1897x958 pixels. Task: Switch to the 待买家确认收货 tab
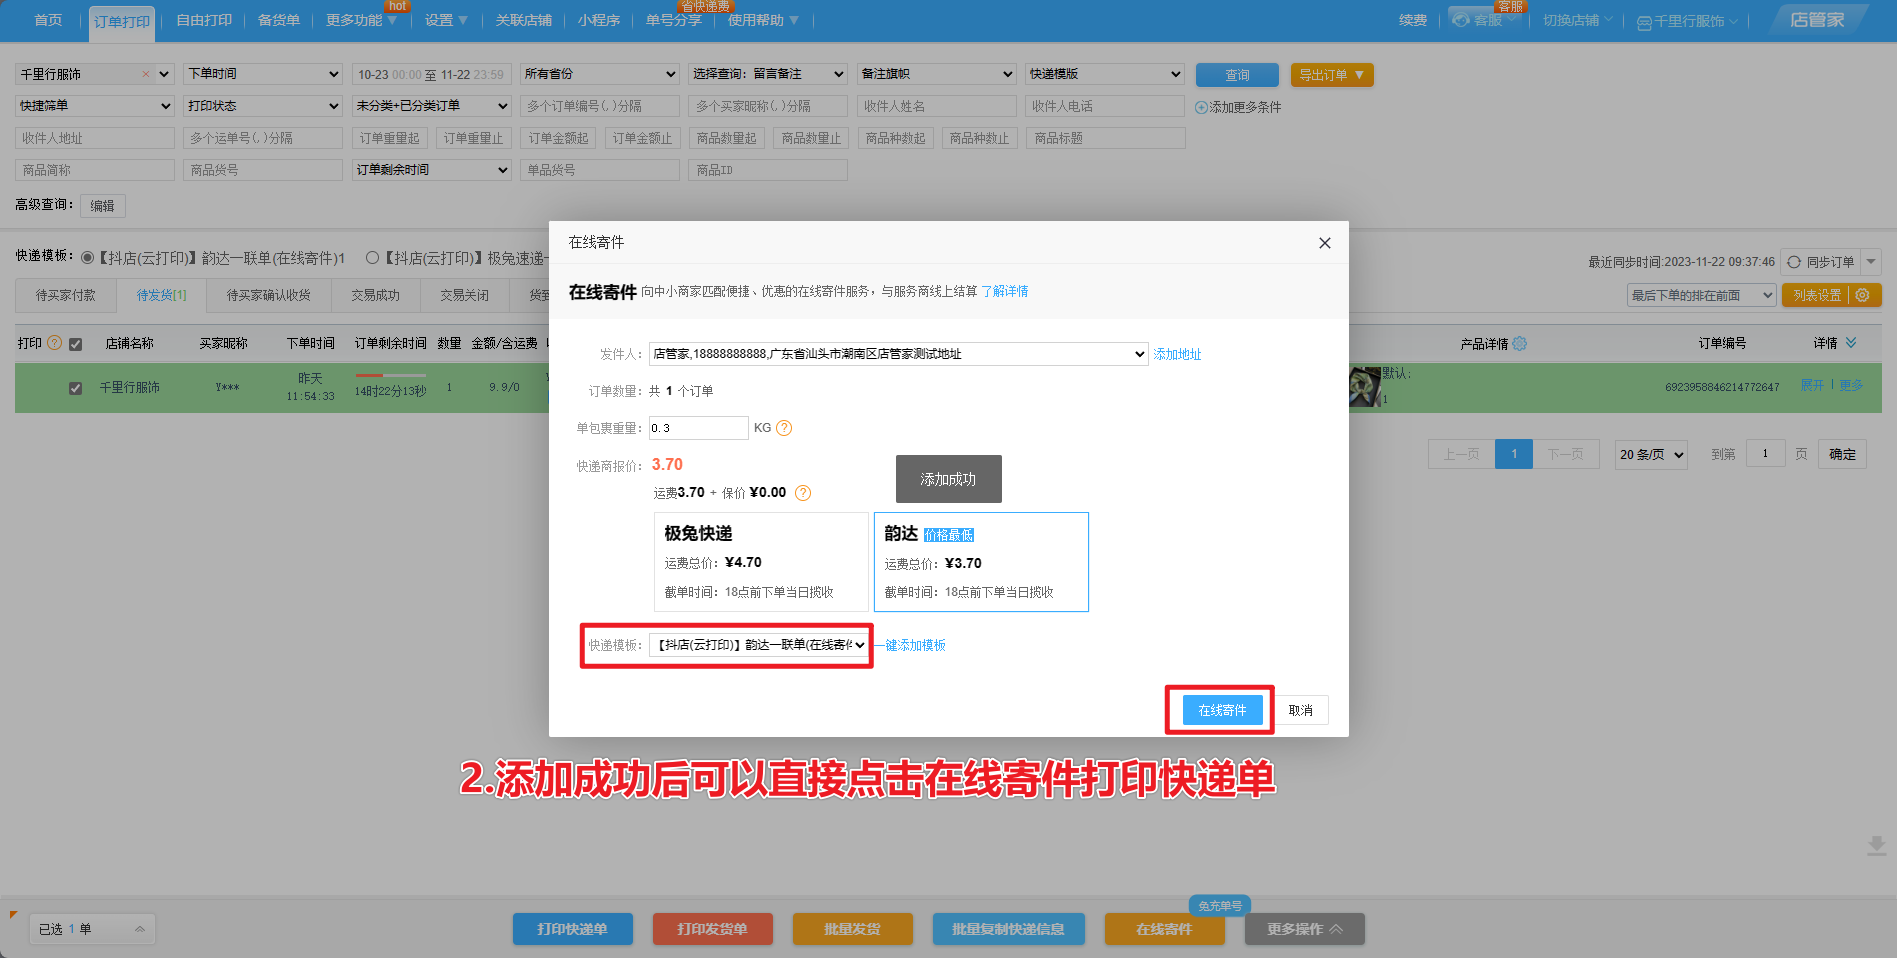tap(268, 295)
